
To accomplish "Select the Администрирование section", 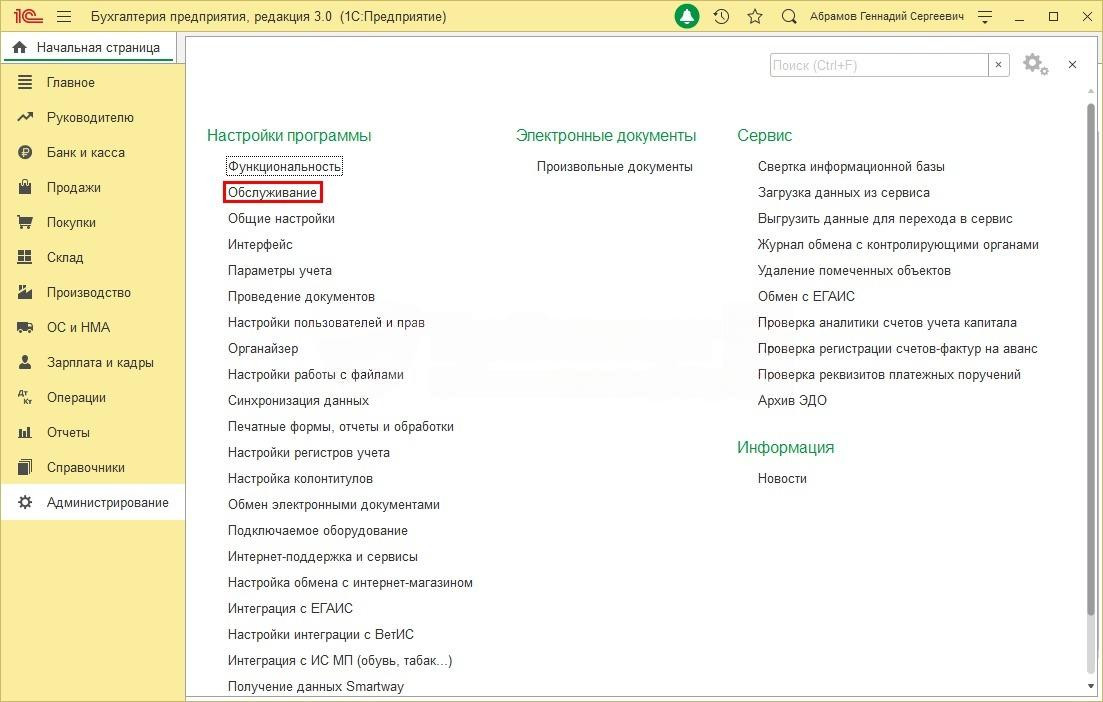I will pos(93,502).
